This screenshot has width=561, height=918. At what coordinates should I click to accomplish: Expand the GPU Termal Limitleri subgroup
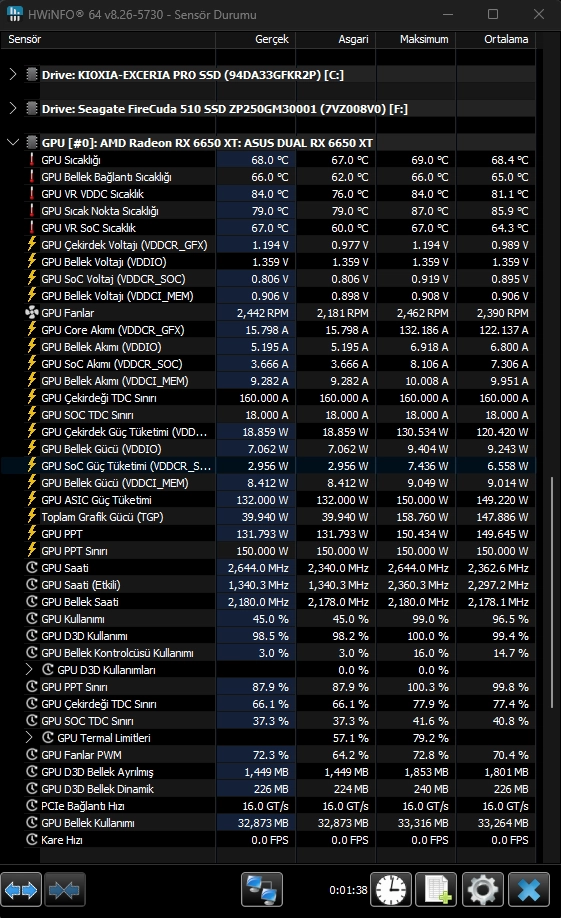tap(30, 737)
